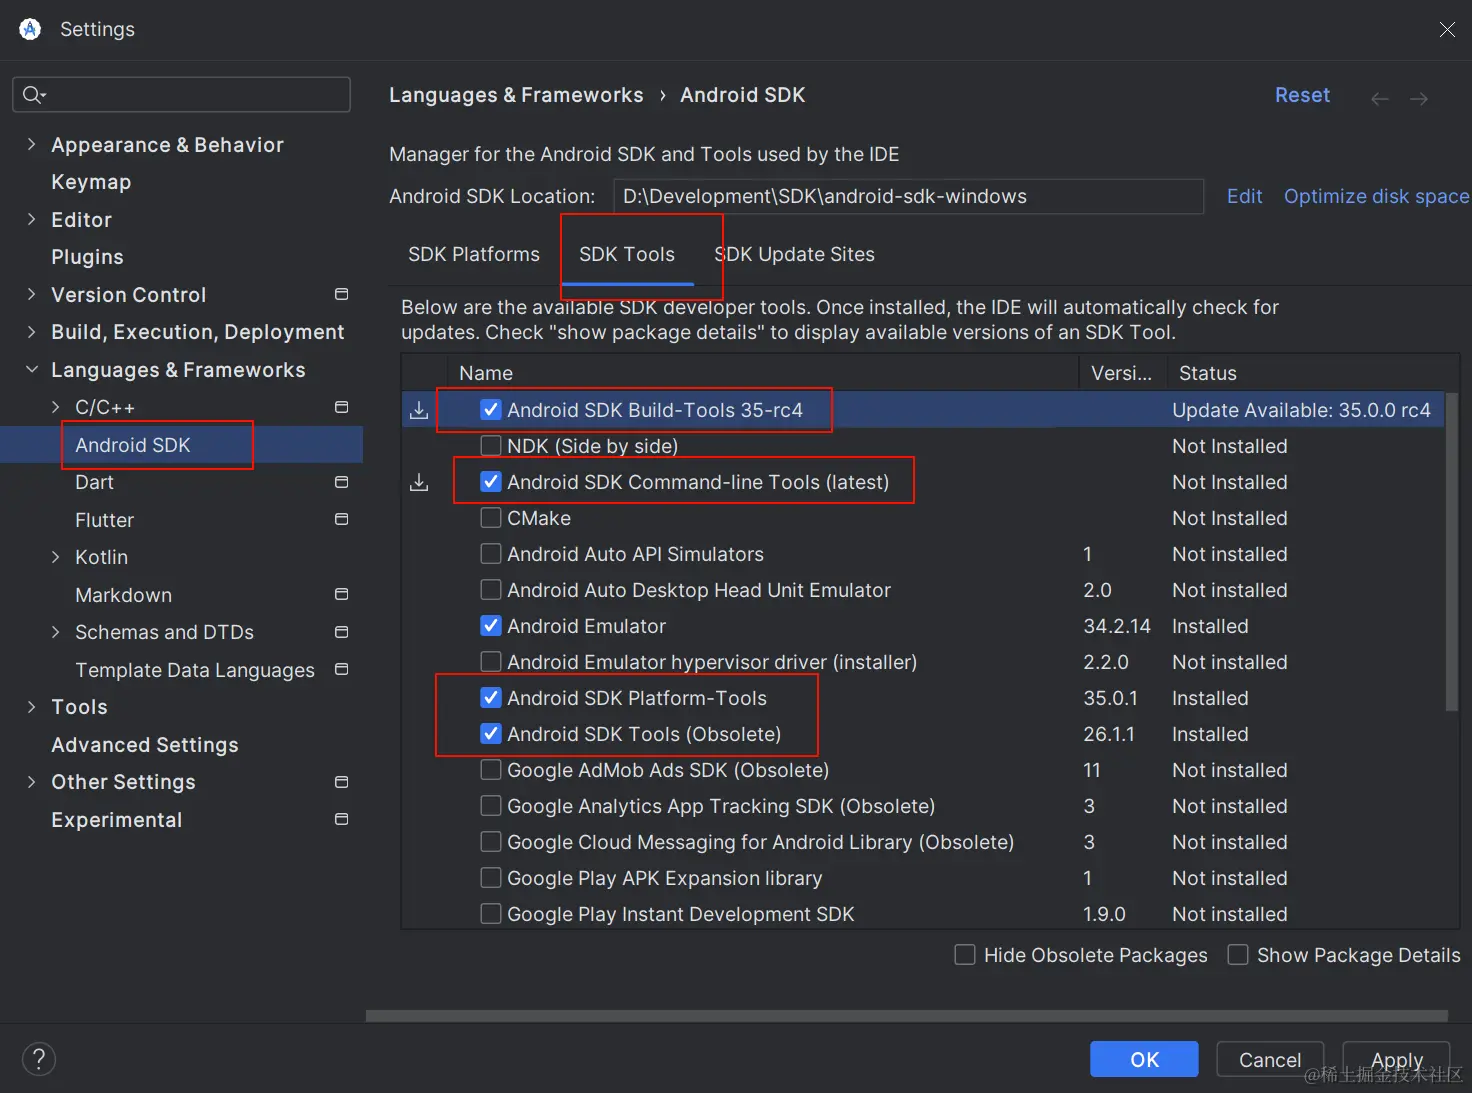Toggle Hide Obsolete Packages checkbox

point(965,955)
